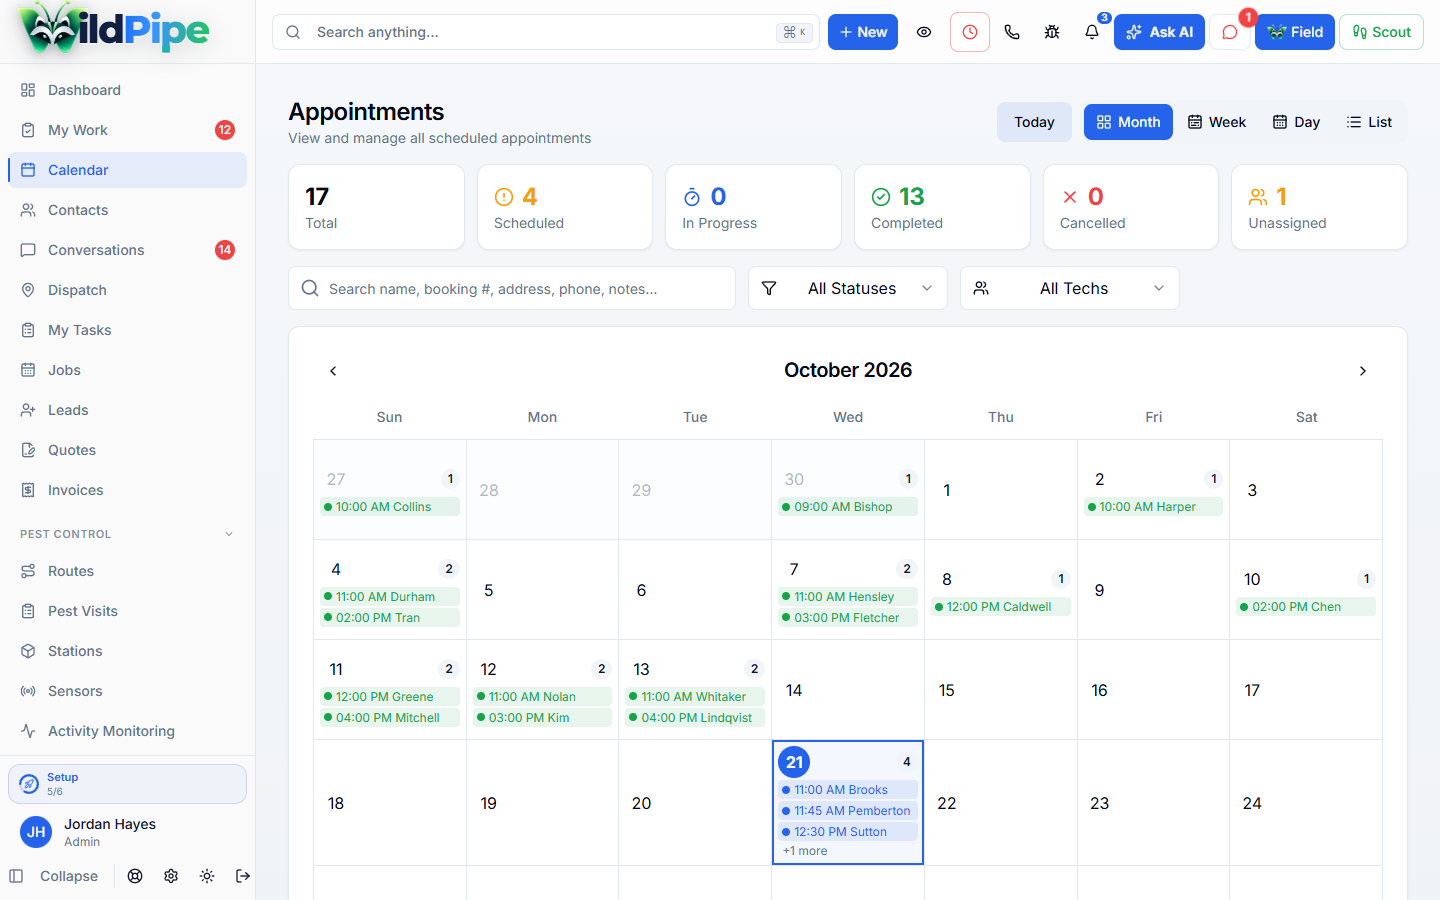Viewport: 1440px width, 900px height.
Task: Open Activity Monitoring in the sidebar
Action: tap(127, 731)
